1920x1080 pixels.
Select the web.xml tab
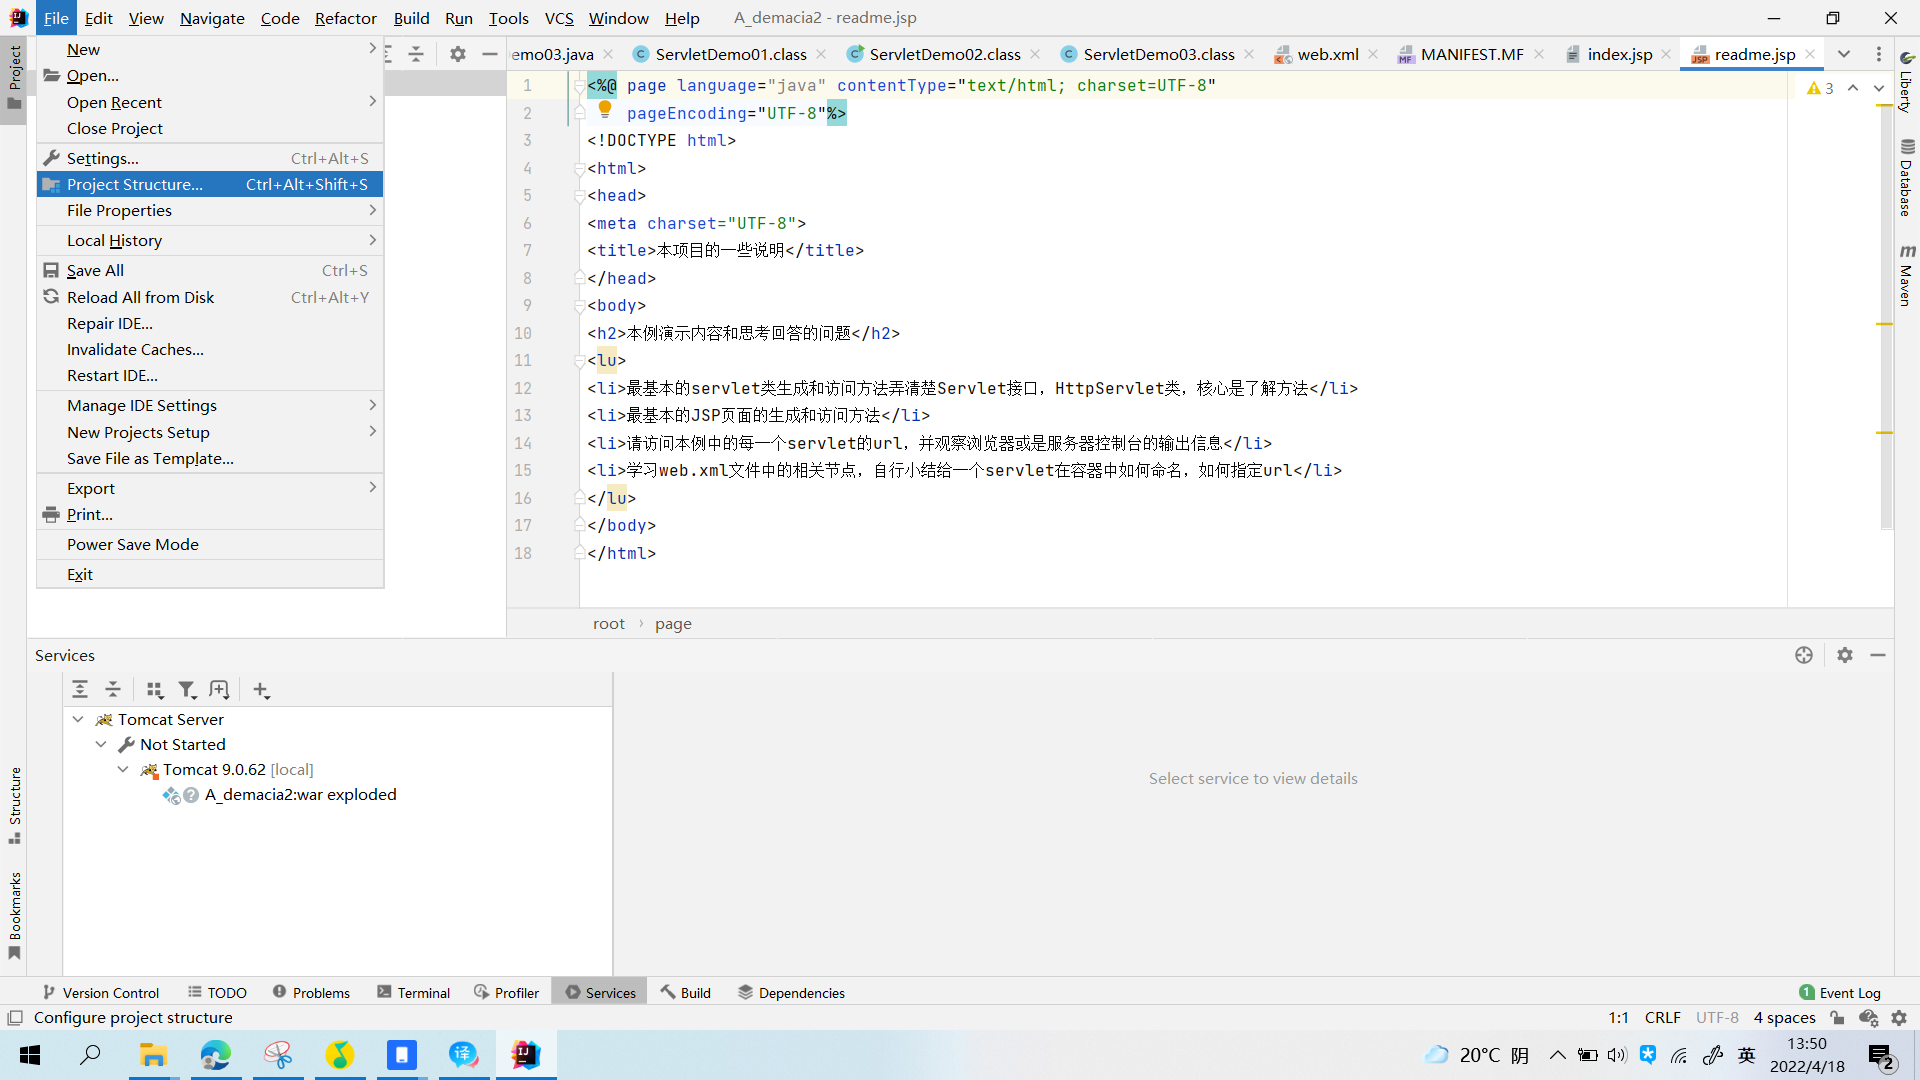pyautogui.click(x=1327, y=54)
